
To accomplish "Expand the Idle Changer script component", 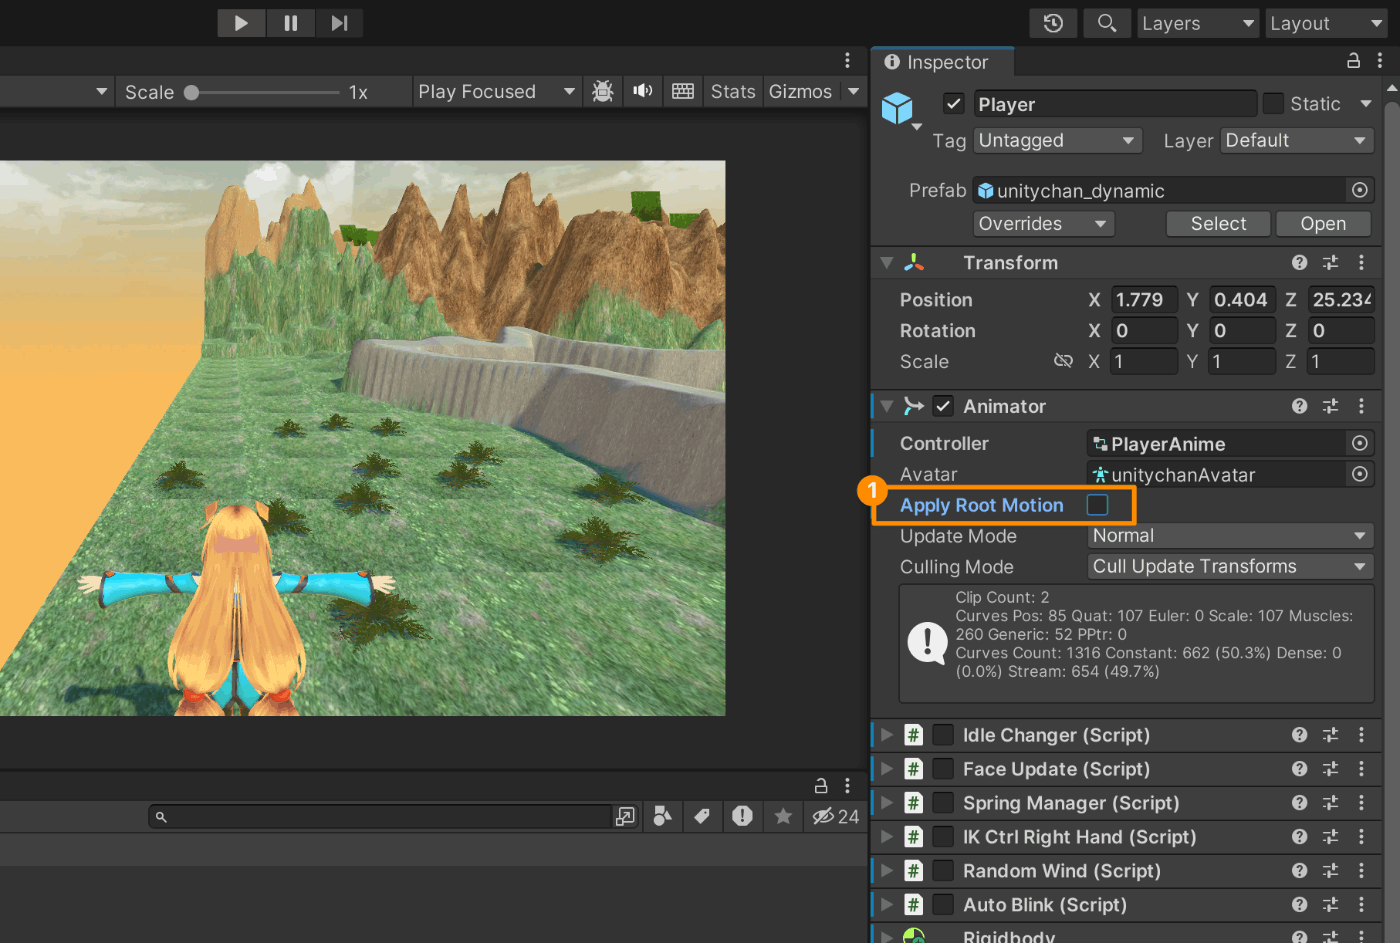I will click(x=887, y=735).
